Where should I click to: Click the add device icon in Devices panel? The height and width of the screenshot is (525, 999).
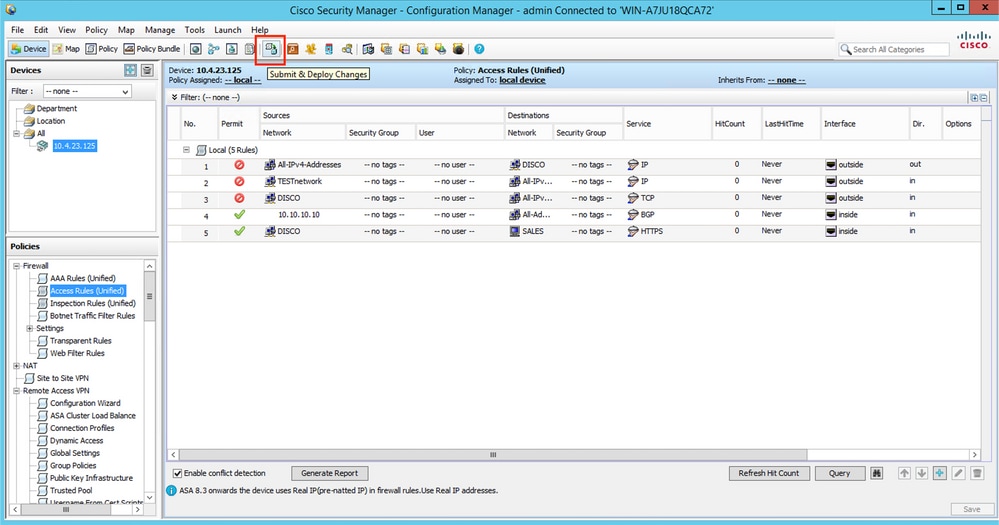(131, 70)
